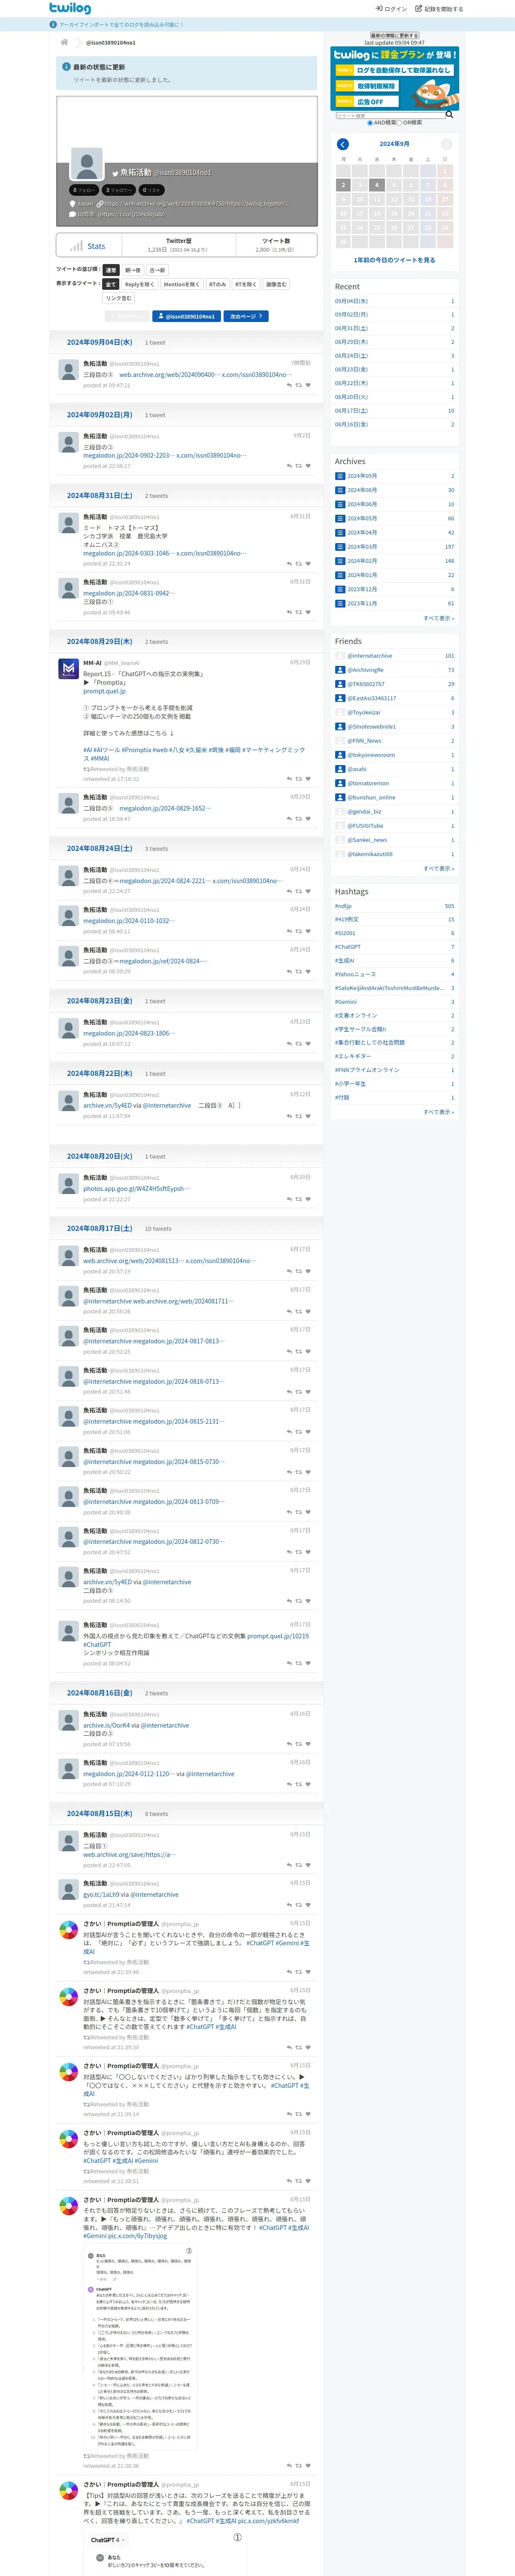Open archive 2023年11月
The height and width of the screenshot is (2576, 515).
click(x=362, y=603)
